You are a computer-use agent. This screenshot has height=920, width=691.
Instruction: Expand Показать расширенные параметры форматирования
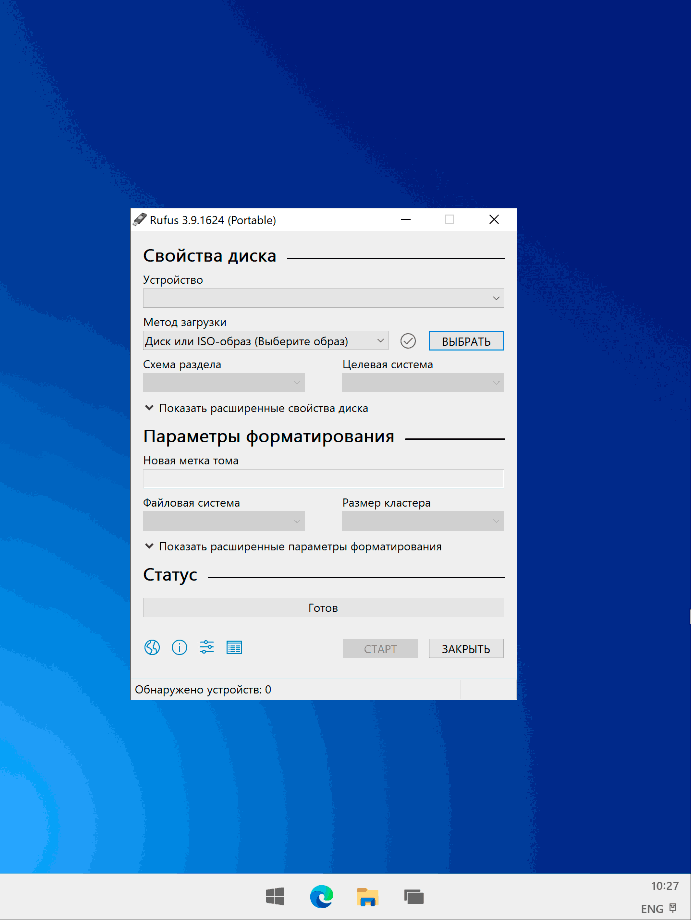[x=292, y=547]
